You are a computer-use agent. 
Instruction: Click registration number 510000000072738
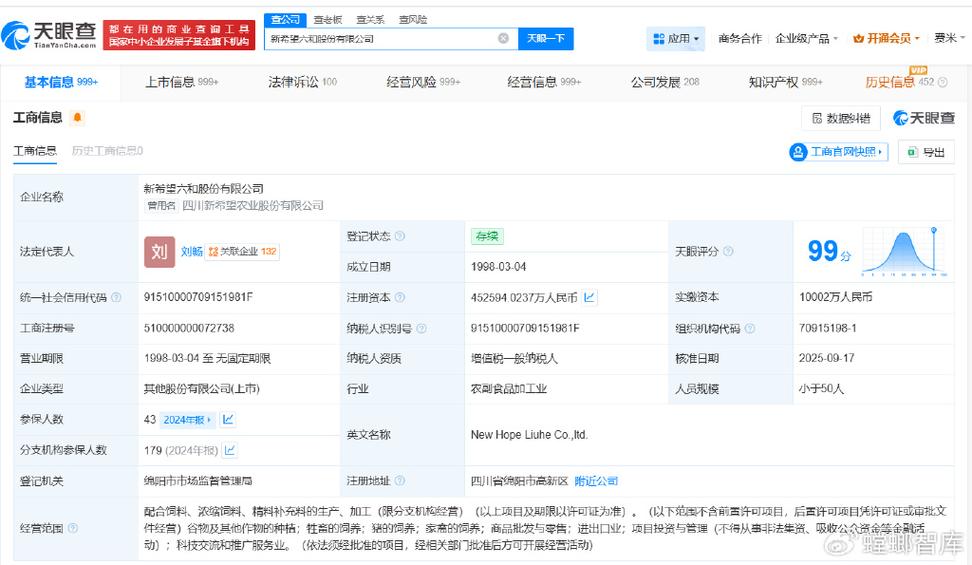(189, 328)
